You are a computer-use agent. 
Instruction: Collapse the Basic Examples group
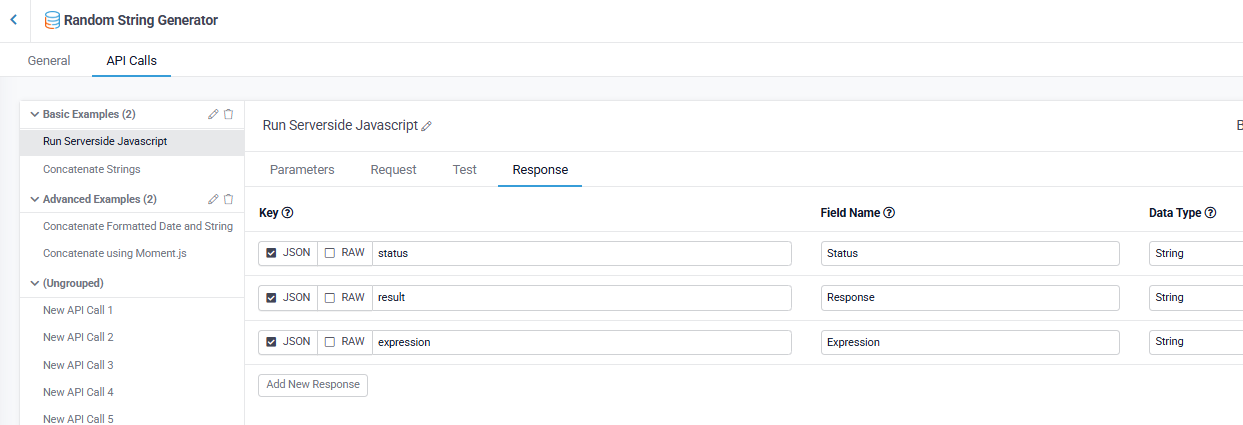pyautogui.click(x=35, y=115)
